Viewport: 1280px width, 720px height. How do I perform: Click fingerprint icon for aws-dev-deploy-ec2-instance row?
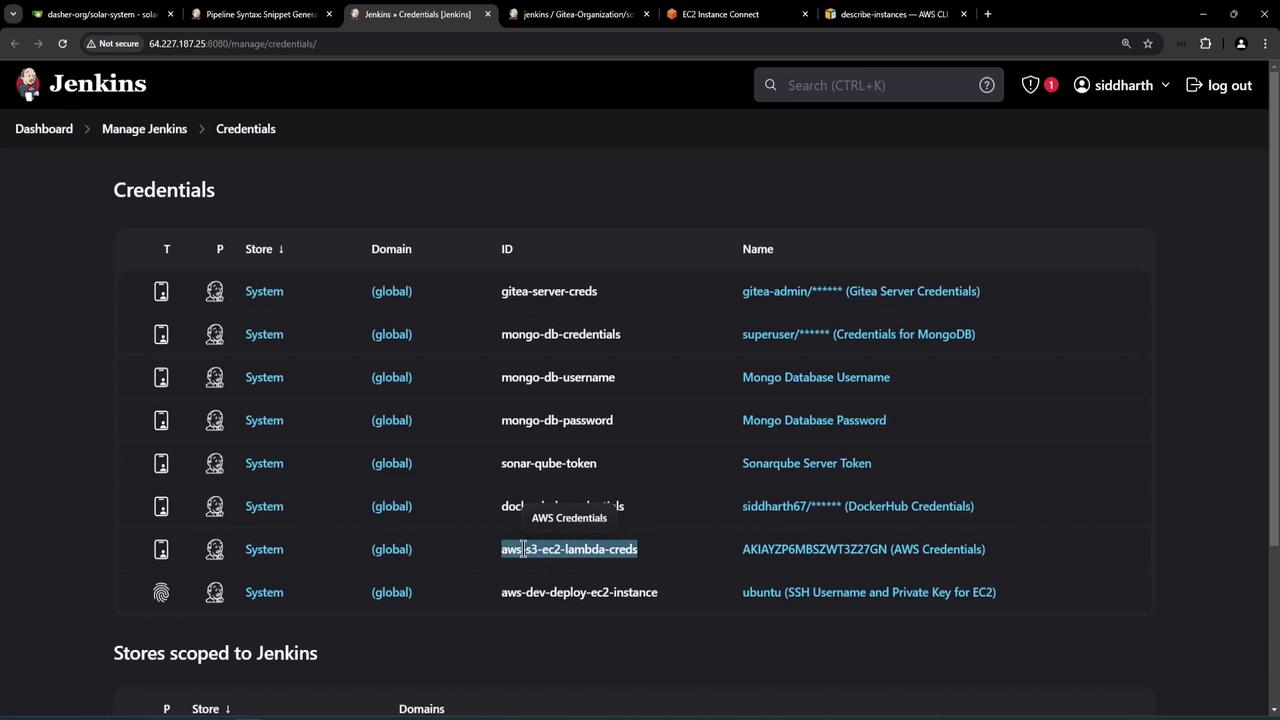(x=161, y=592)
